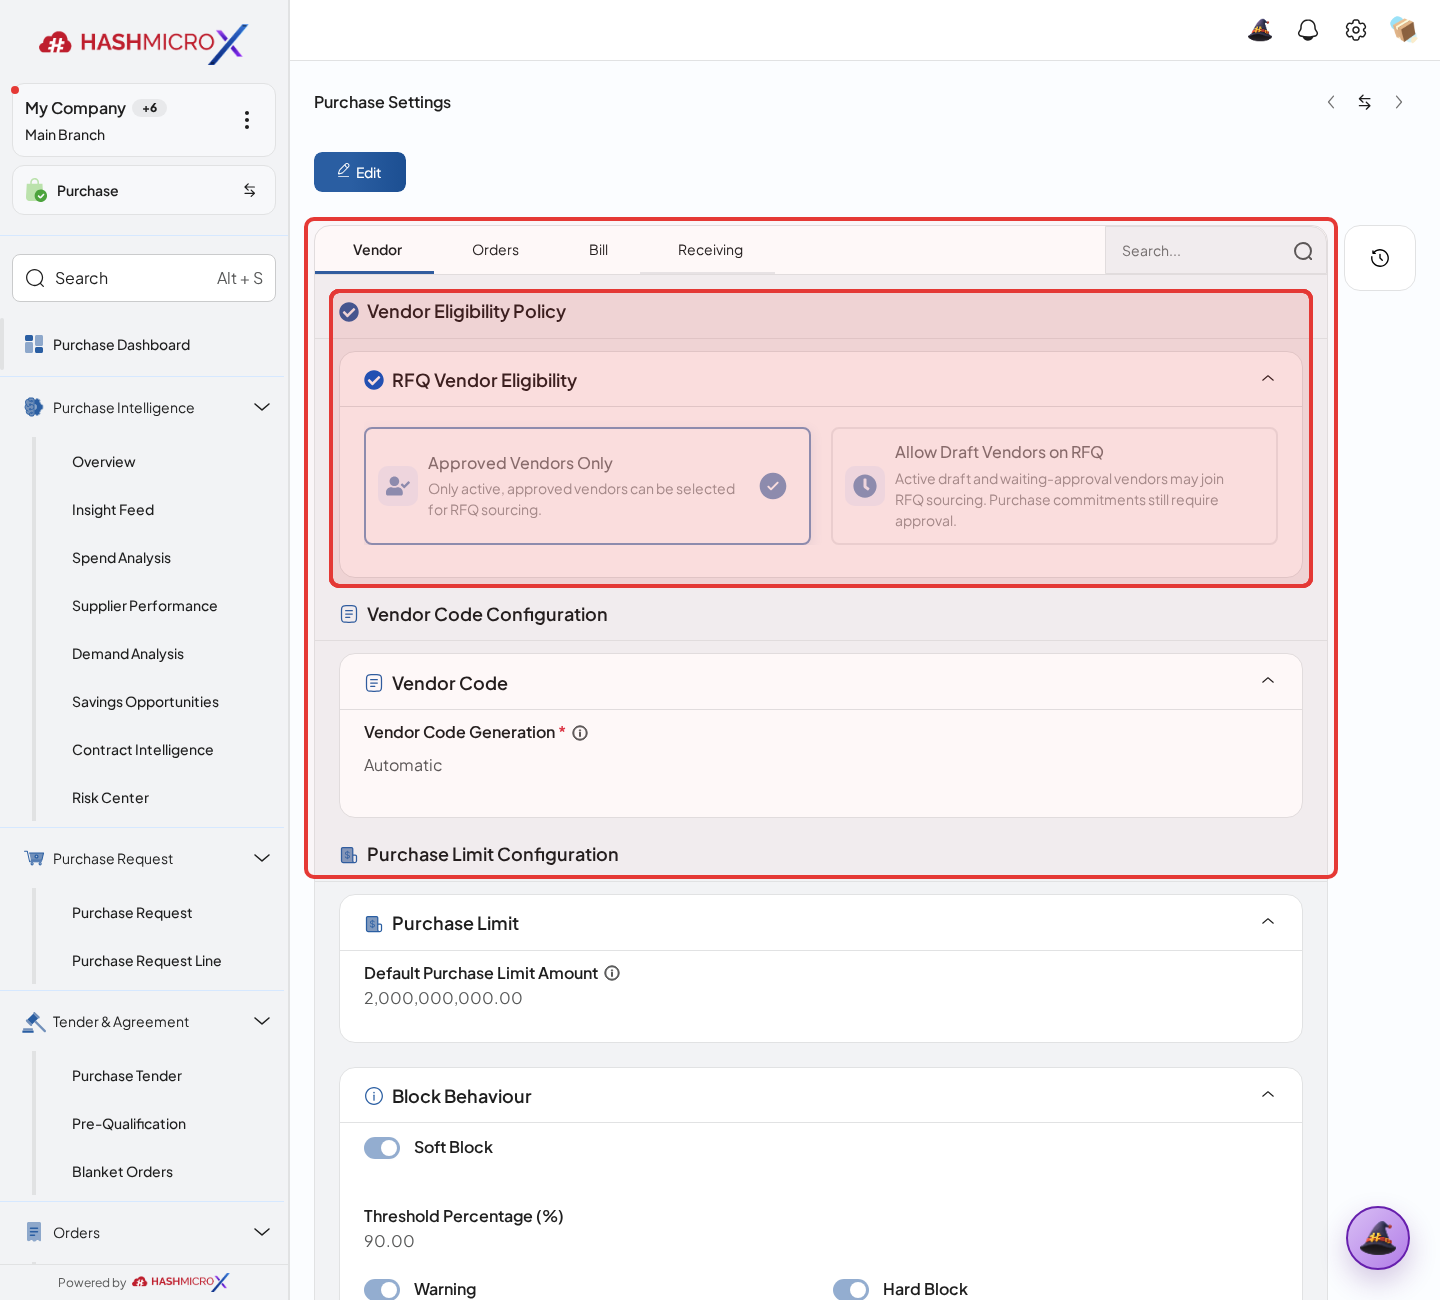Image resolution: width=1440 pixels, height=1300 pixels.
Task: Click the swap arrows beside record navigation
Action: [1365, 102]
